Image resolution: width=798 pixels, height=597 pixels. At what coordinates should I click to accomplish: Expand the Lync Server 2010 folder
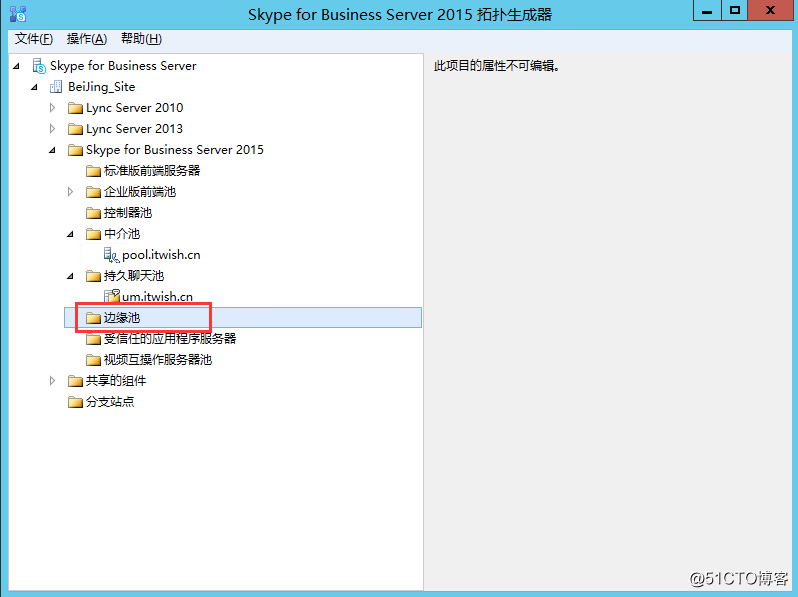point(52,108)
